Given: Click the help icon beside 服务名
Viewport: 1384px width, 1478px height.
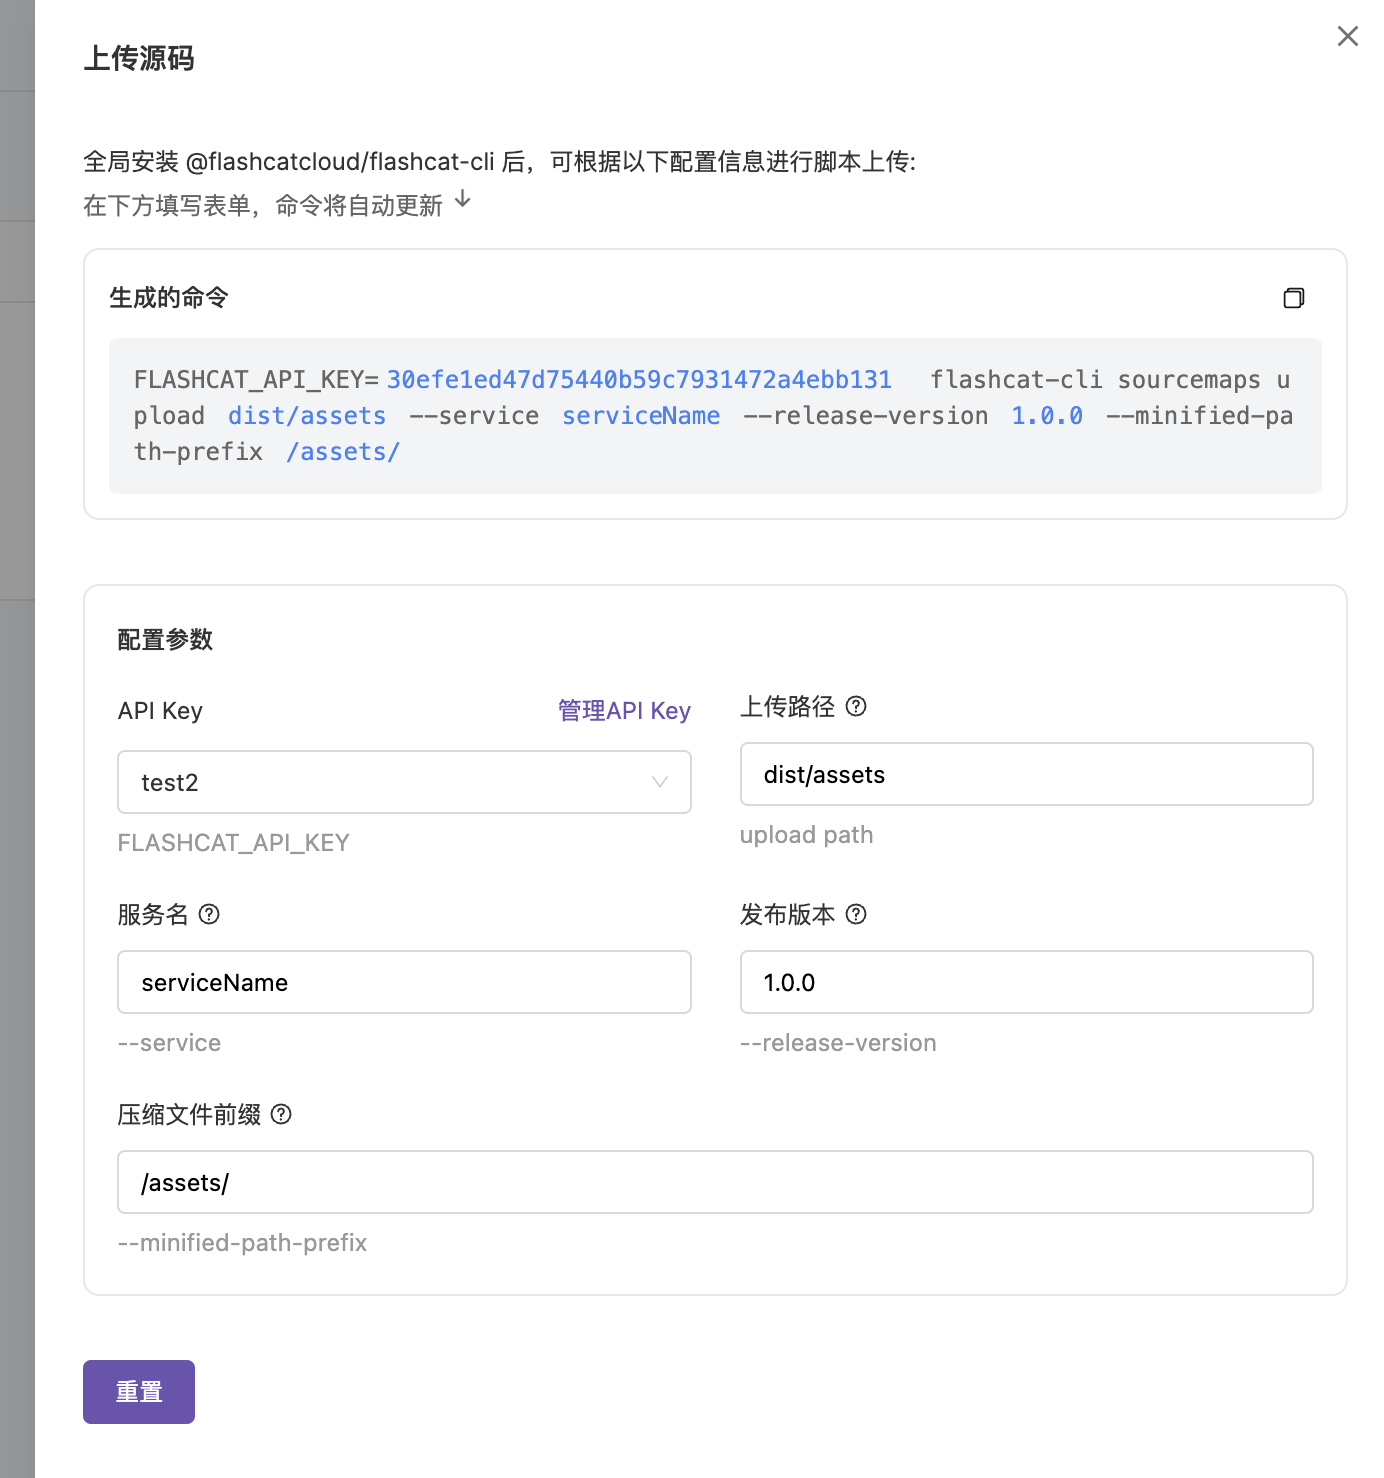Looking at the screenshot, I should point(209,915).
